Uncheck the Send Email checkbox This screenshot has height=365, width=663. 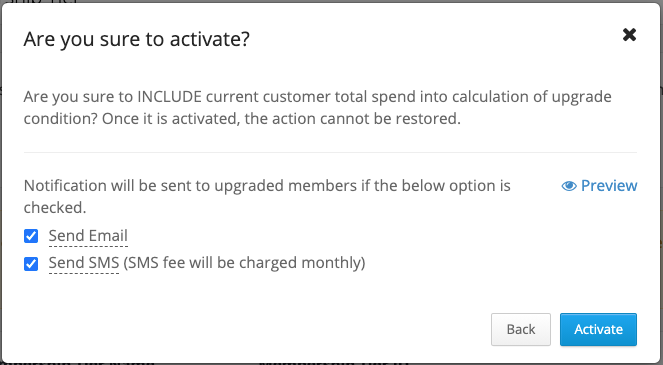(x=31, y=236)
